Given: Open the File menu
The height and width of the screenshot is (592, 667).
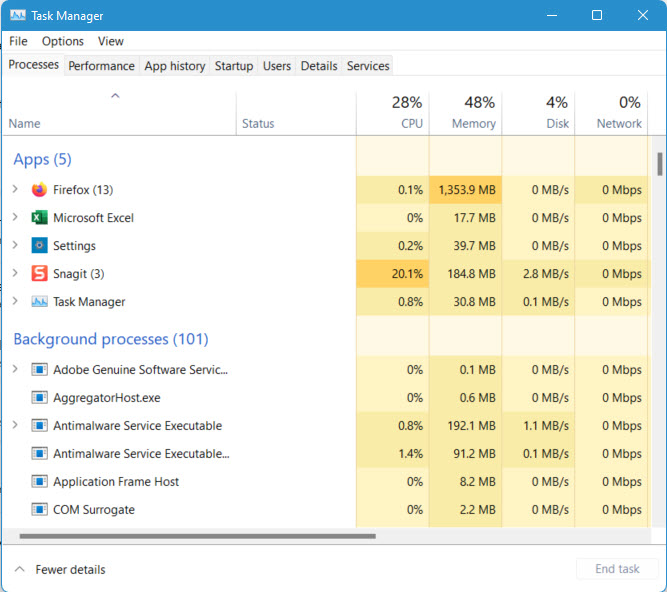Looking at the screenshot, I should pos(18,41).
